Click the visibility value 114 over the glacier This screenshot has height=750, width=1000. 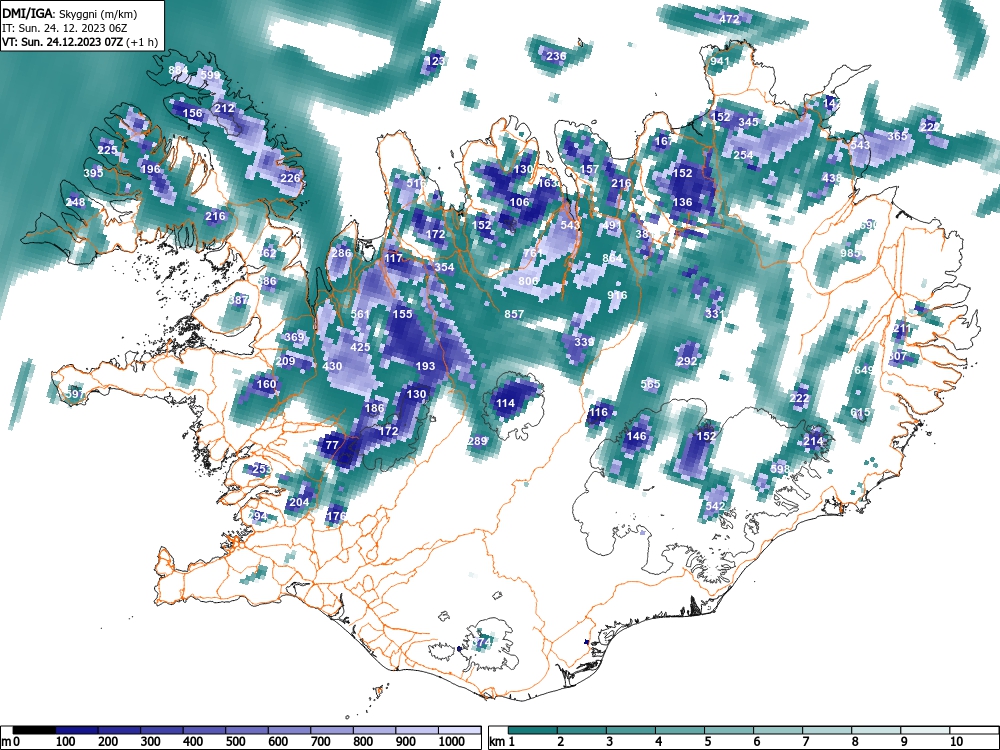coord(506,403)
